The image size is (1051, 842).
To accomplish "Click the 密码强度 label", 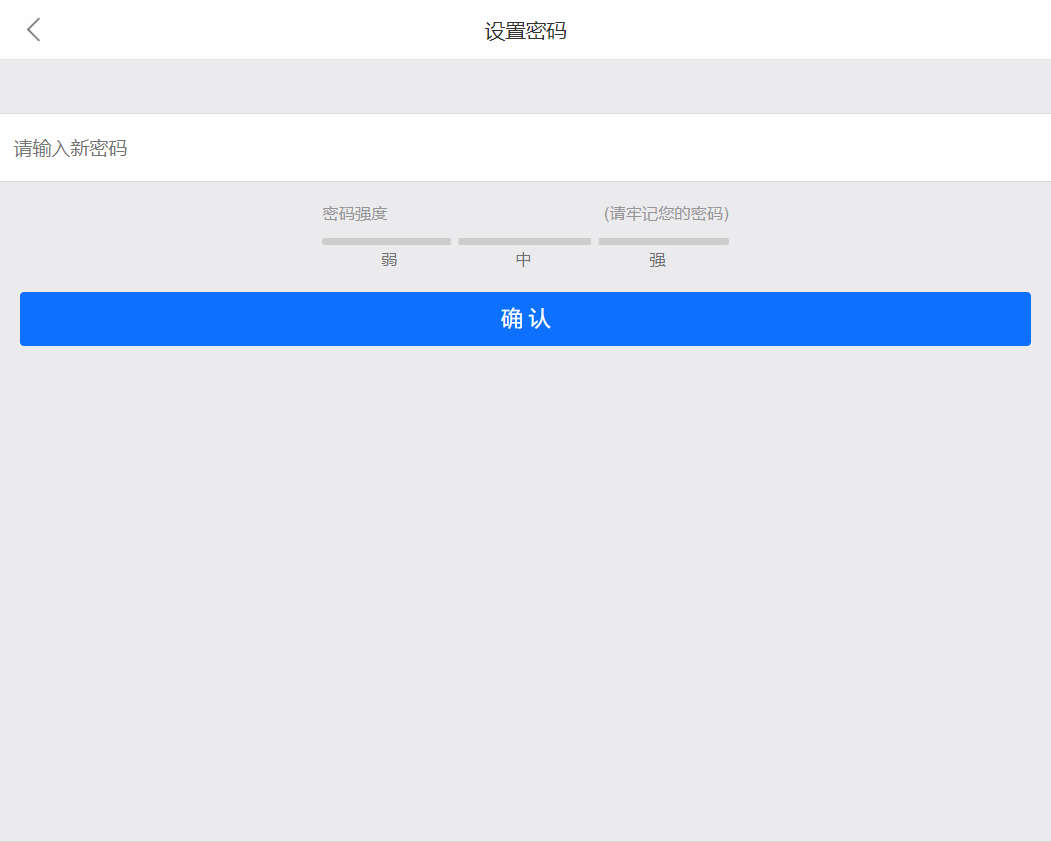I will pos(354,214).
